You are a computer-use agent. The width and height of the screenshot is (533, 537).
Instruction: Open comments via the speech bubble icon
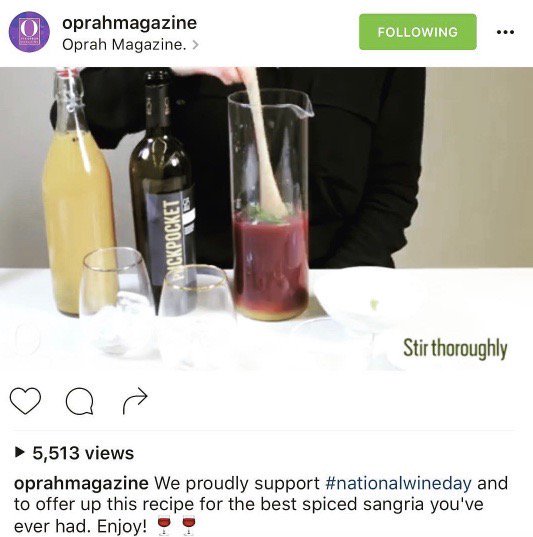pyautogui.click(x=79, y=401)
